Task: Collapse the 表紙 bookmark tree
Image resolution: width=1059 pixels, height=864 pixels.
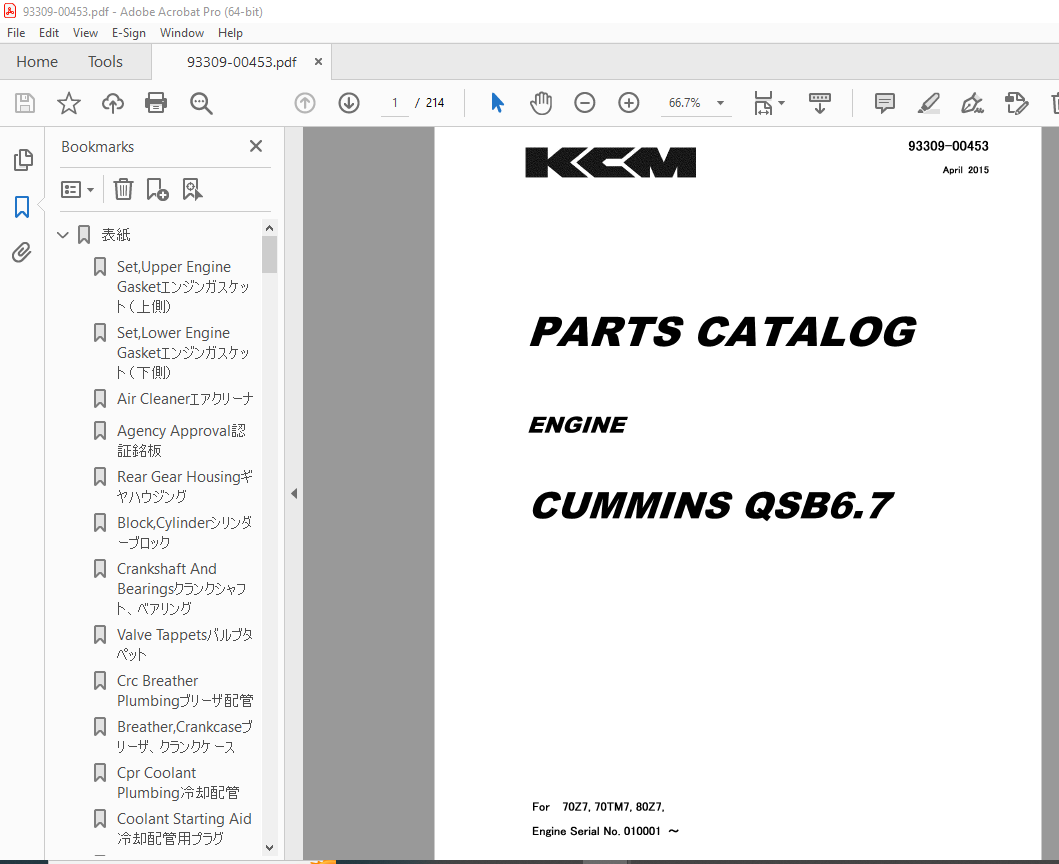Action: 63,235
